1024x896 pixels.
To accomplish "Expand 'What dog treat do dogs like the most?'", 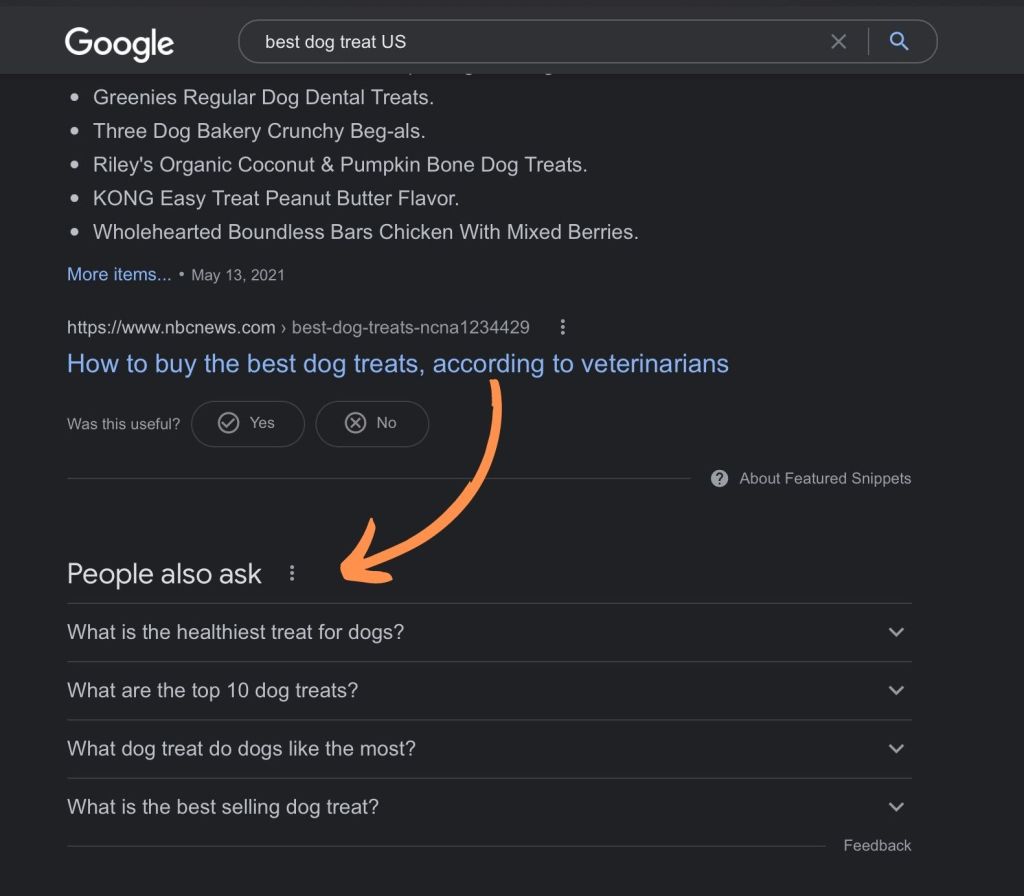I will tap(489, 748).
